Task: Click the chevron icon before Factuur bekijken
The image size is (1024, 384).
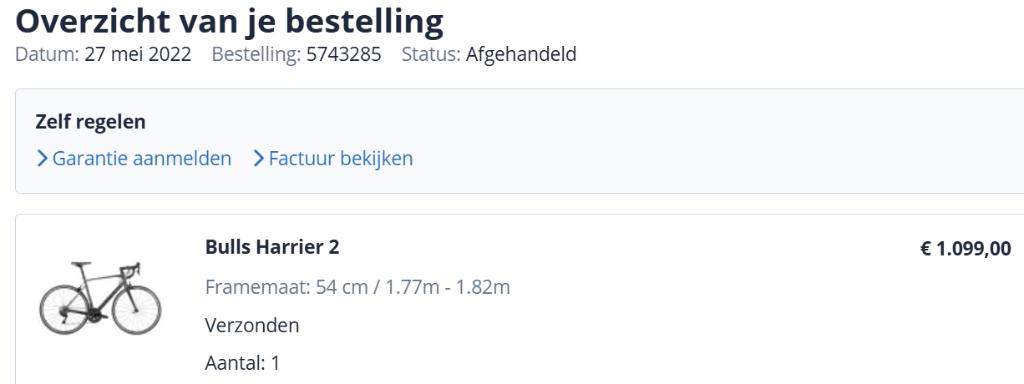Action: pyautogui.click(x=259, y=159)
